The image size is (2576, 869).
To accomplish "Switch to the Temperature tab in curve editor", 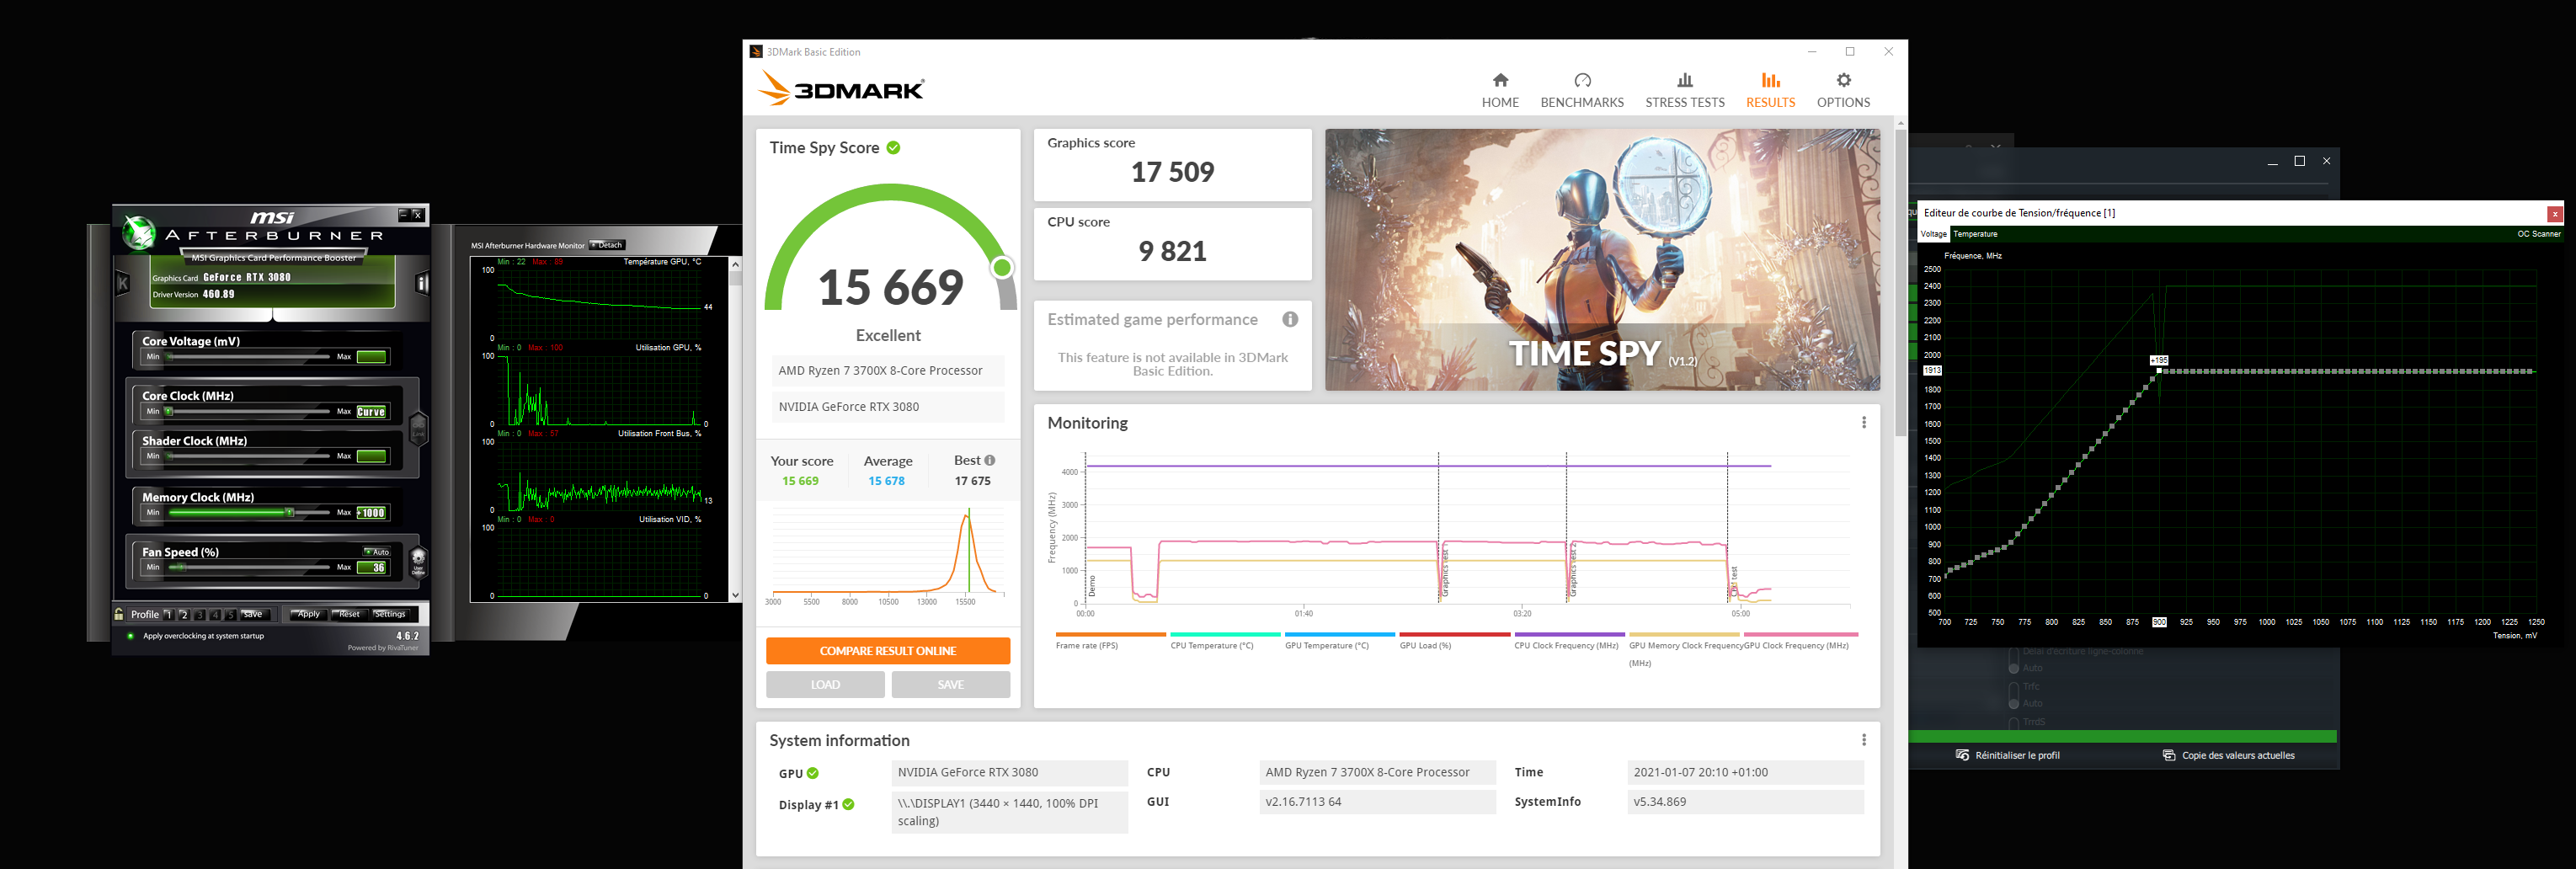I will 1975,234.
